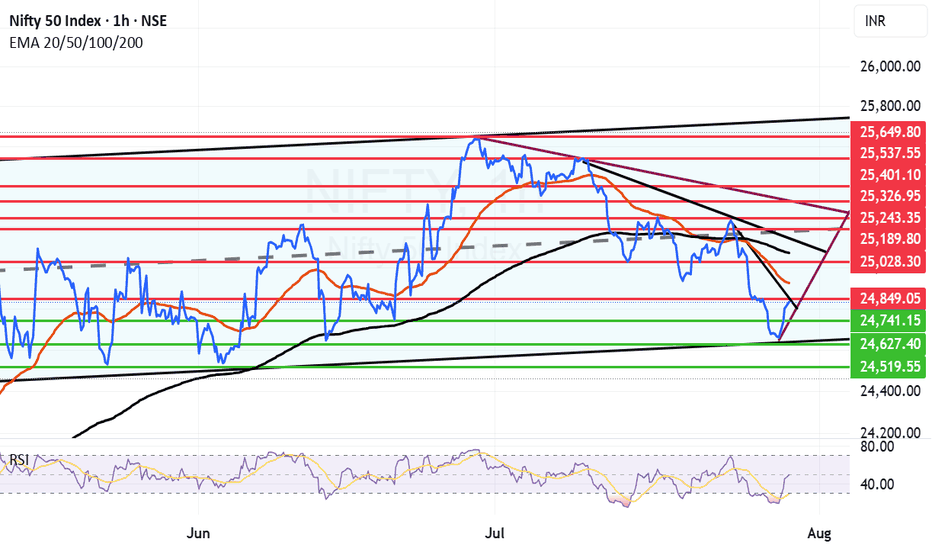Click the Jul time axis label
Image resolution: width=932 pixels, height=550 pixels.
(495, 533)
